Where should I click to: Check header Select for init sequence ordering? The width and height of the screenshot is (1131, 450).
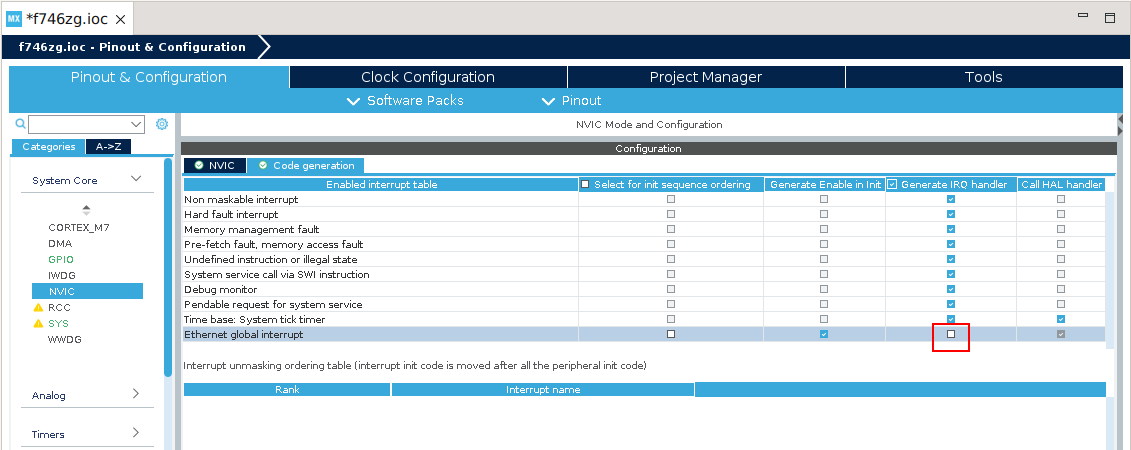pyautogui.click(x=585, y=184)
